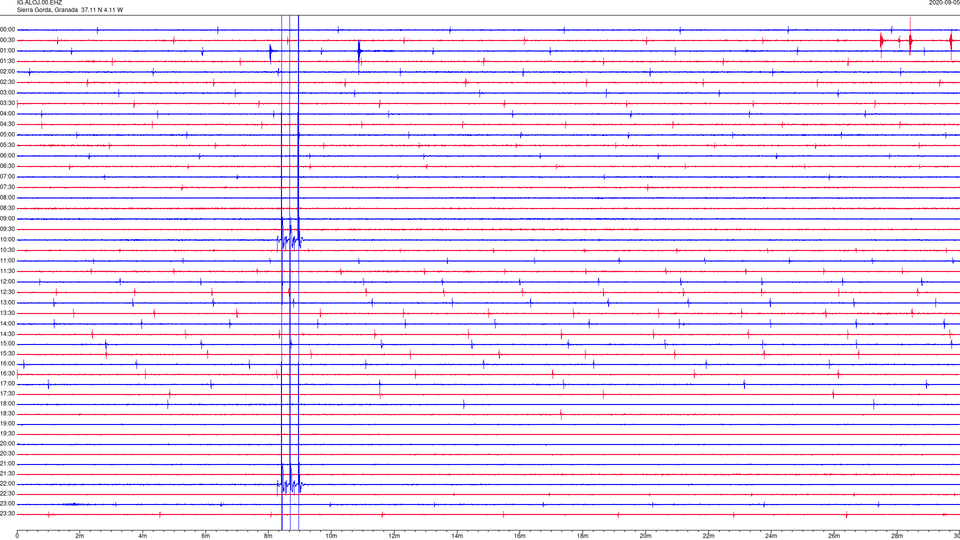Pick the 10:30 row label
The width and height of the screenshot is (960, 540).
pyautogui.click(x=7, y=250)
